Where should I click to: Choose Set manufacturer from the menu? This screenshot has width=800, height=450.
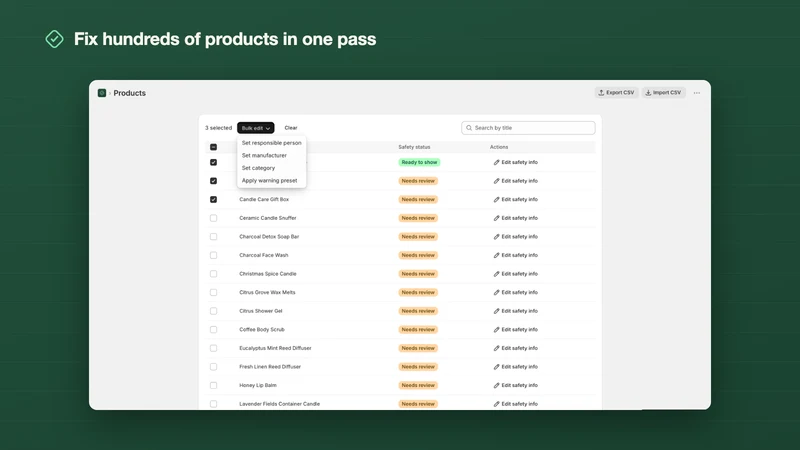pyautogui.click(x=264, y=155)
